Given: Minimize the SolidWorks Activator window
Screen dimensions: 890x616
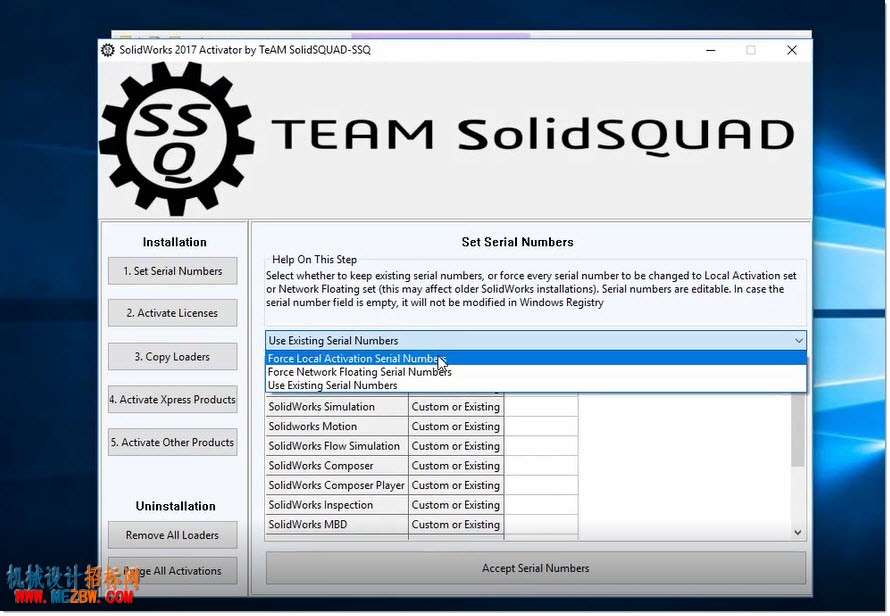Looking at the screenshot, I should 710,50.
